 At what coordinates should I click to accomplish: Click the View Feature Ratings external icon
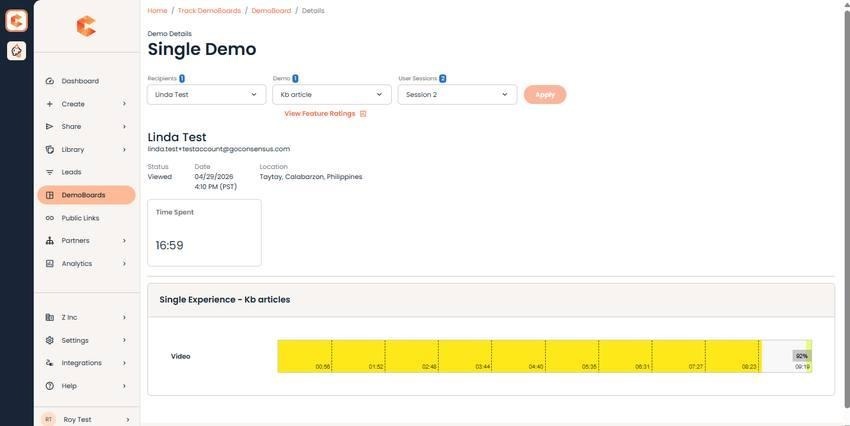363,114
